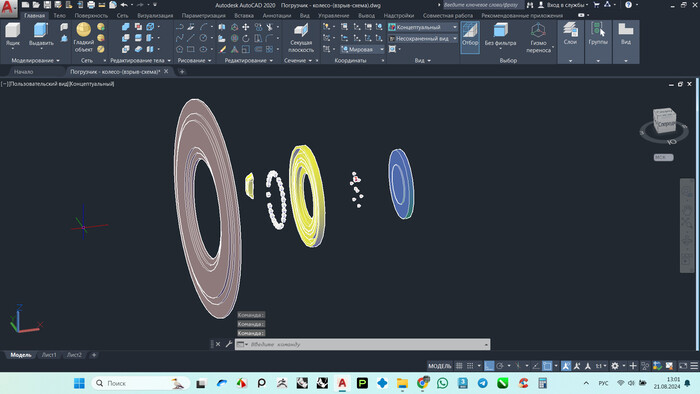This screenshot has width=700, height=394.
Task: Toggle МОДЕЛЬ model space button
Action: point(440,366)
